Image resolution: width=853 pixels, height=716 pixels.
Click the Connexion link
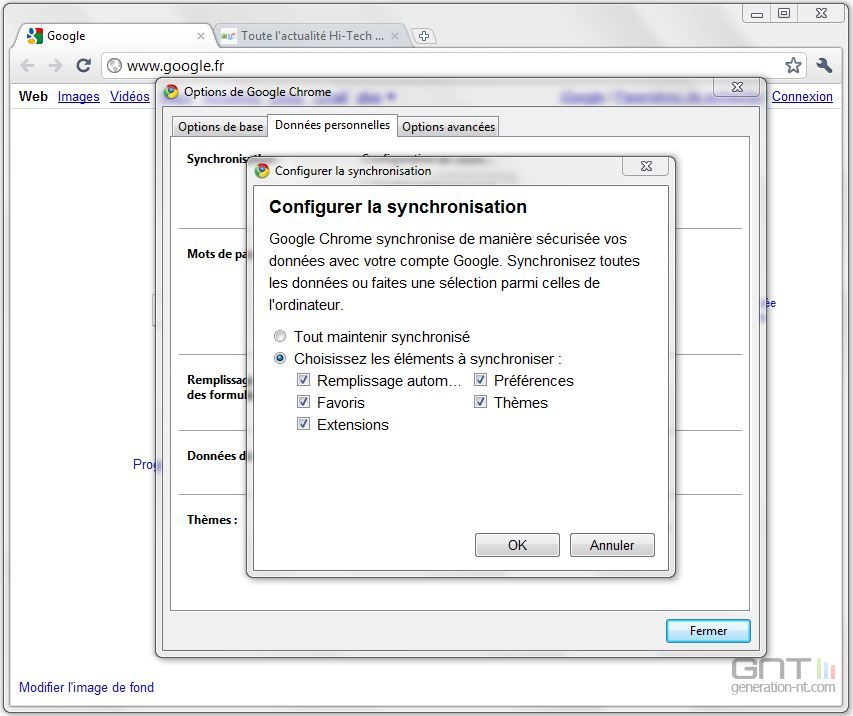802,96
